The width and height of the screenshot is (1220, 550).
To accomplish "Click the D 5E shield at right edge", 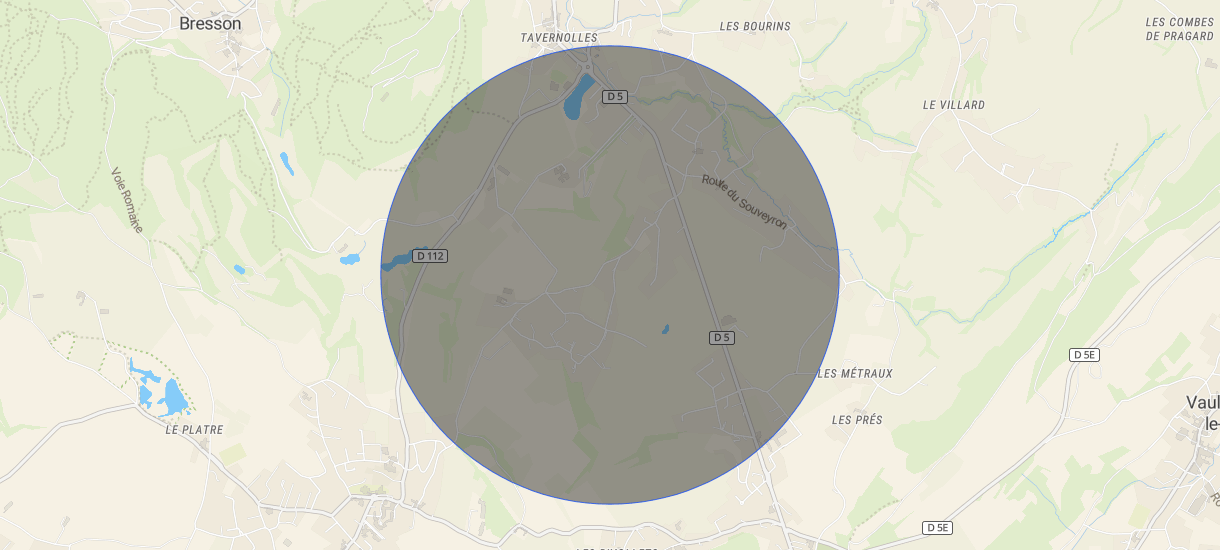I will (1084, 355).
